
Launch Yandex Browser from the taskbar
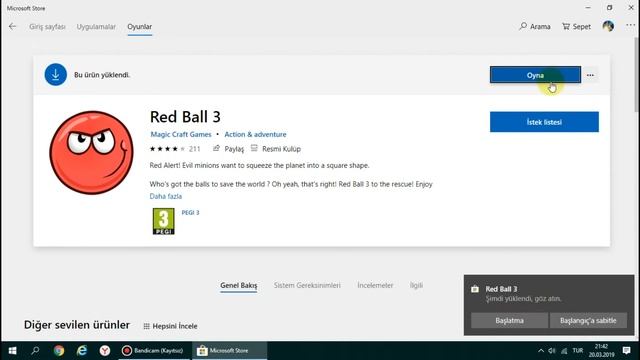(x=105, y=351)
